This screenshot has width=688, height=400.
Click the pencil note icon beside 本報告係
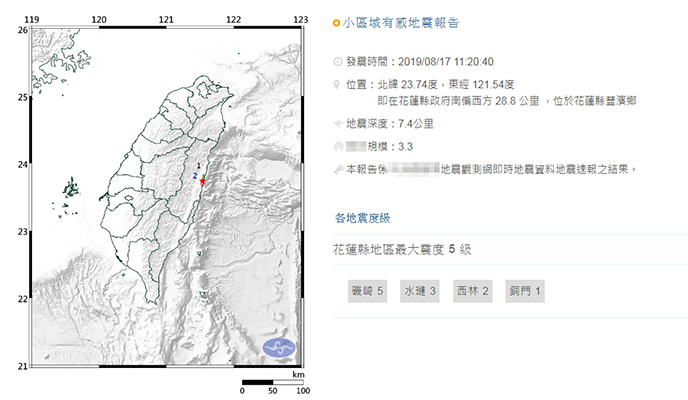tap(337, 170)
